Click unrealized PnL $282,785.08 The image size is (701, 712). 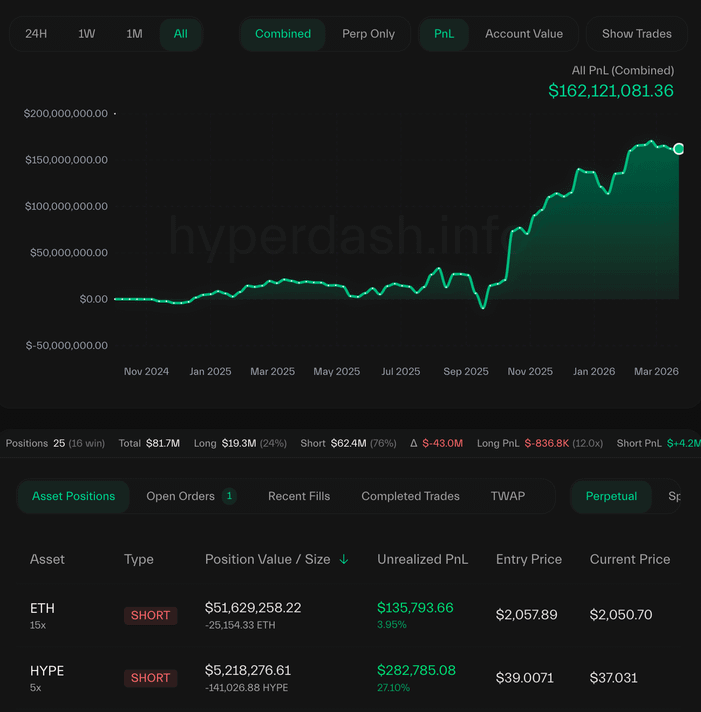point(416,671)
